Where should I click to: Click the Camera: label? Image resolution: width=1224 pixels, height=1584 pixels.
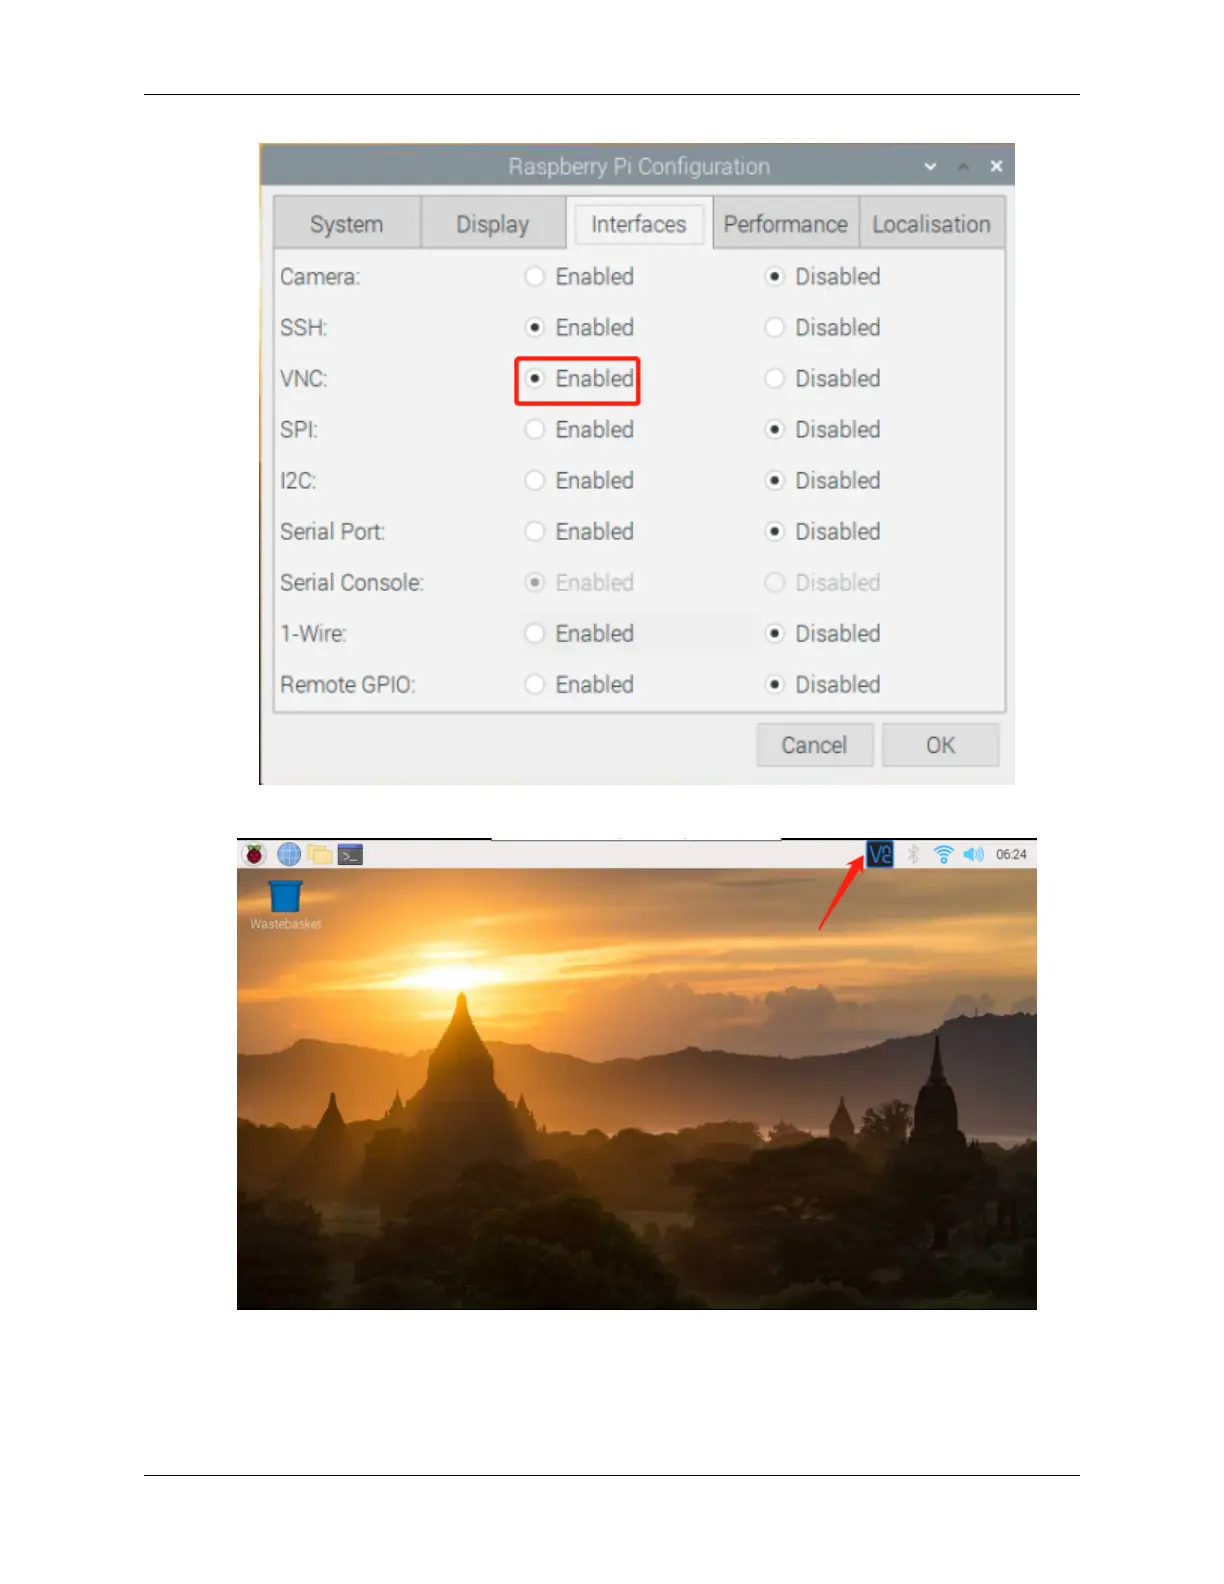click(x=320, y=276)
